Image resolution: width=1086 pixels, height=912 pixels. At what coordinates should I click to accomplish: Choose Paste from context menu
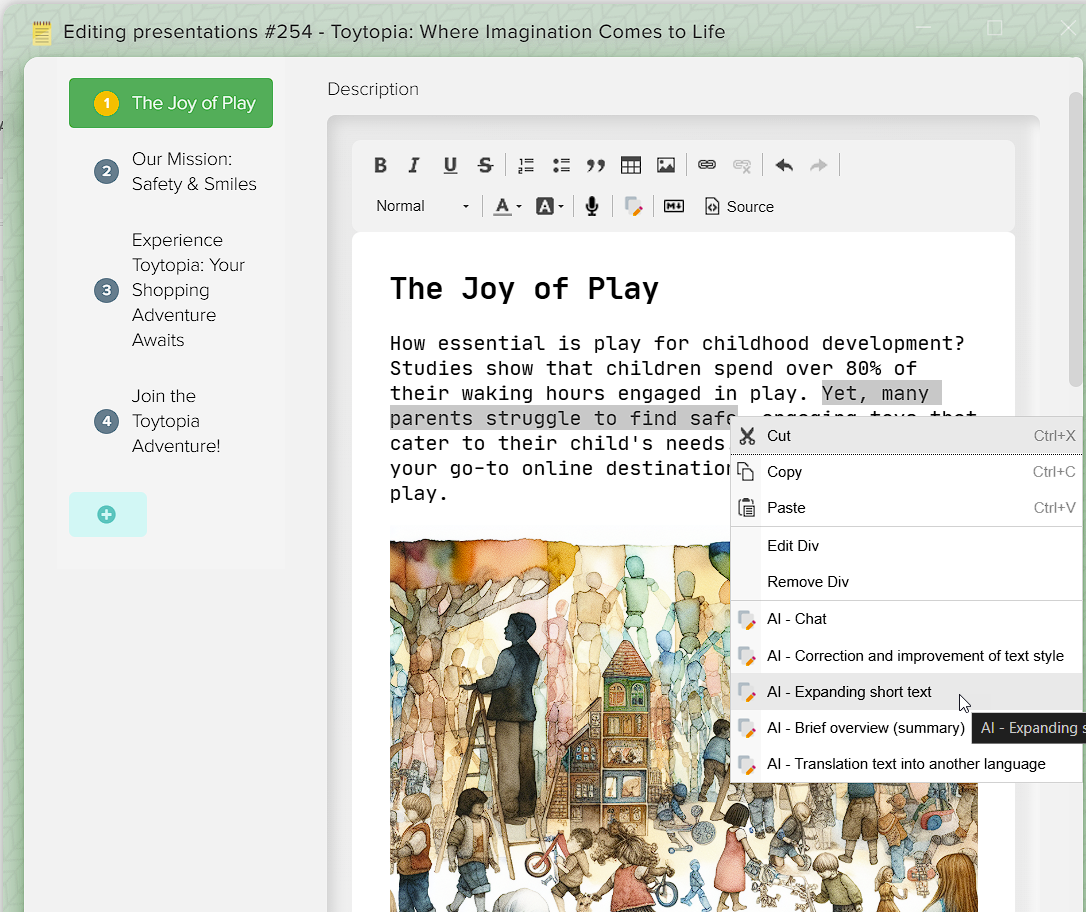pos(907,508)
